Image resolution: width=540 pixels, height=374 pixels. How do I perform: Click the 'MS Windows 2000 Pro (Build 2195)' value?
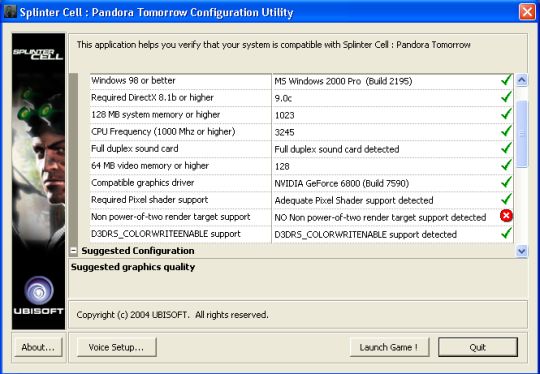(x=343, y=81)
